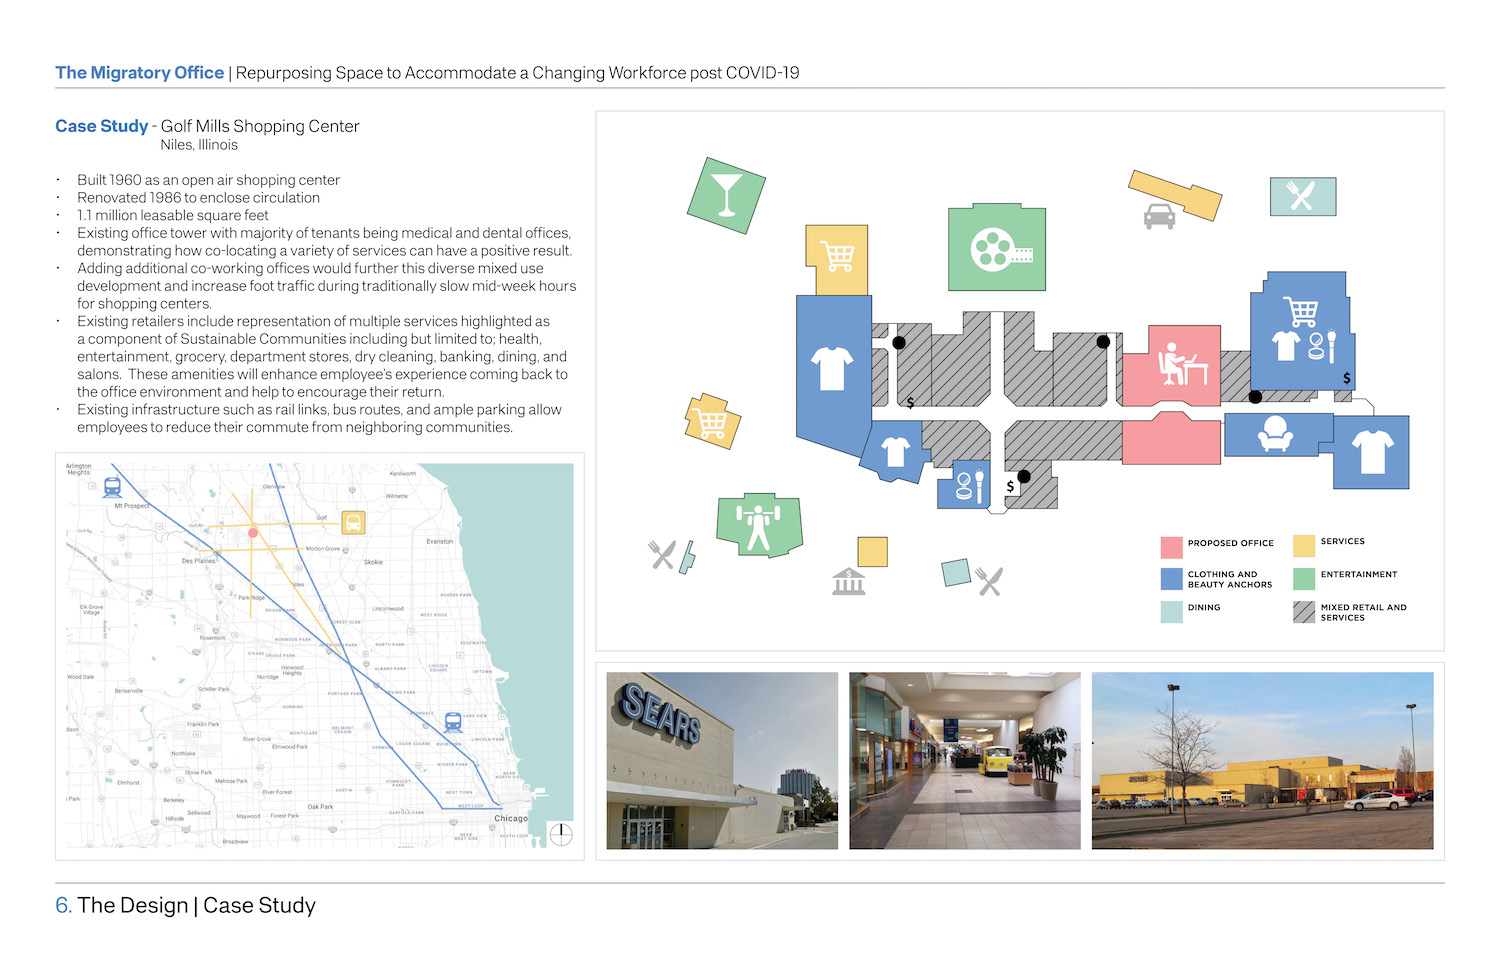Click the fork-knife icon in teal square
Viewport: 1500px width, 971px height.
tap(1301, 196)
